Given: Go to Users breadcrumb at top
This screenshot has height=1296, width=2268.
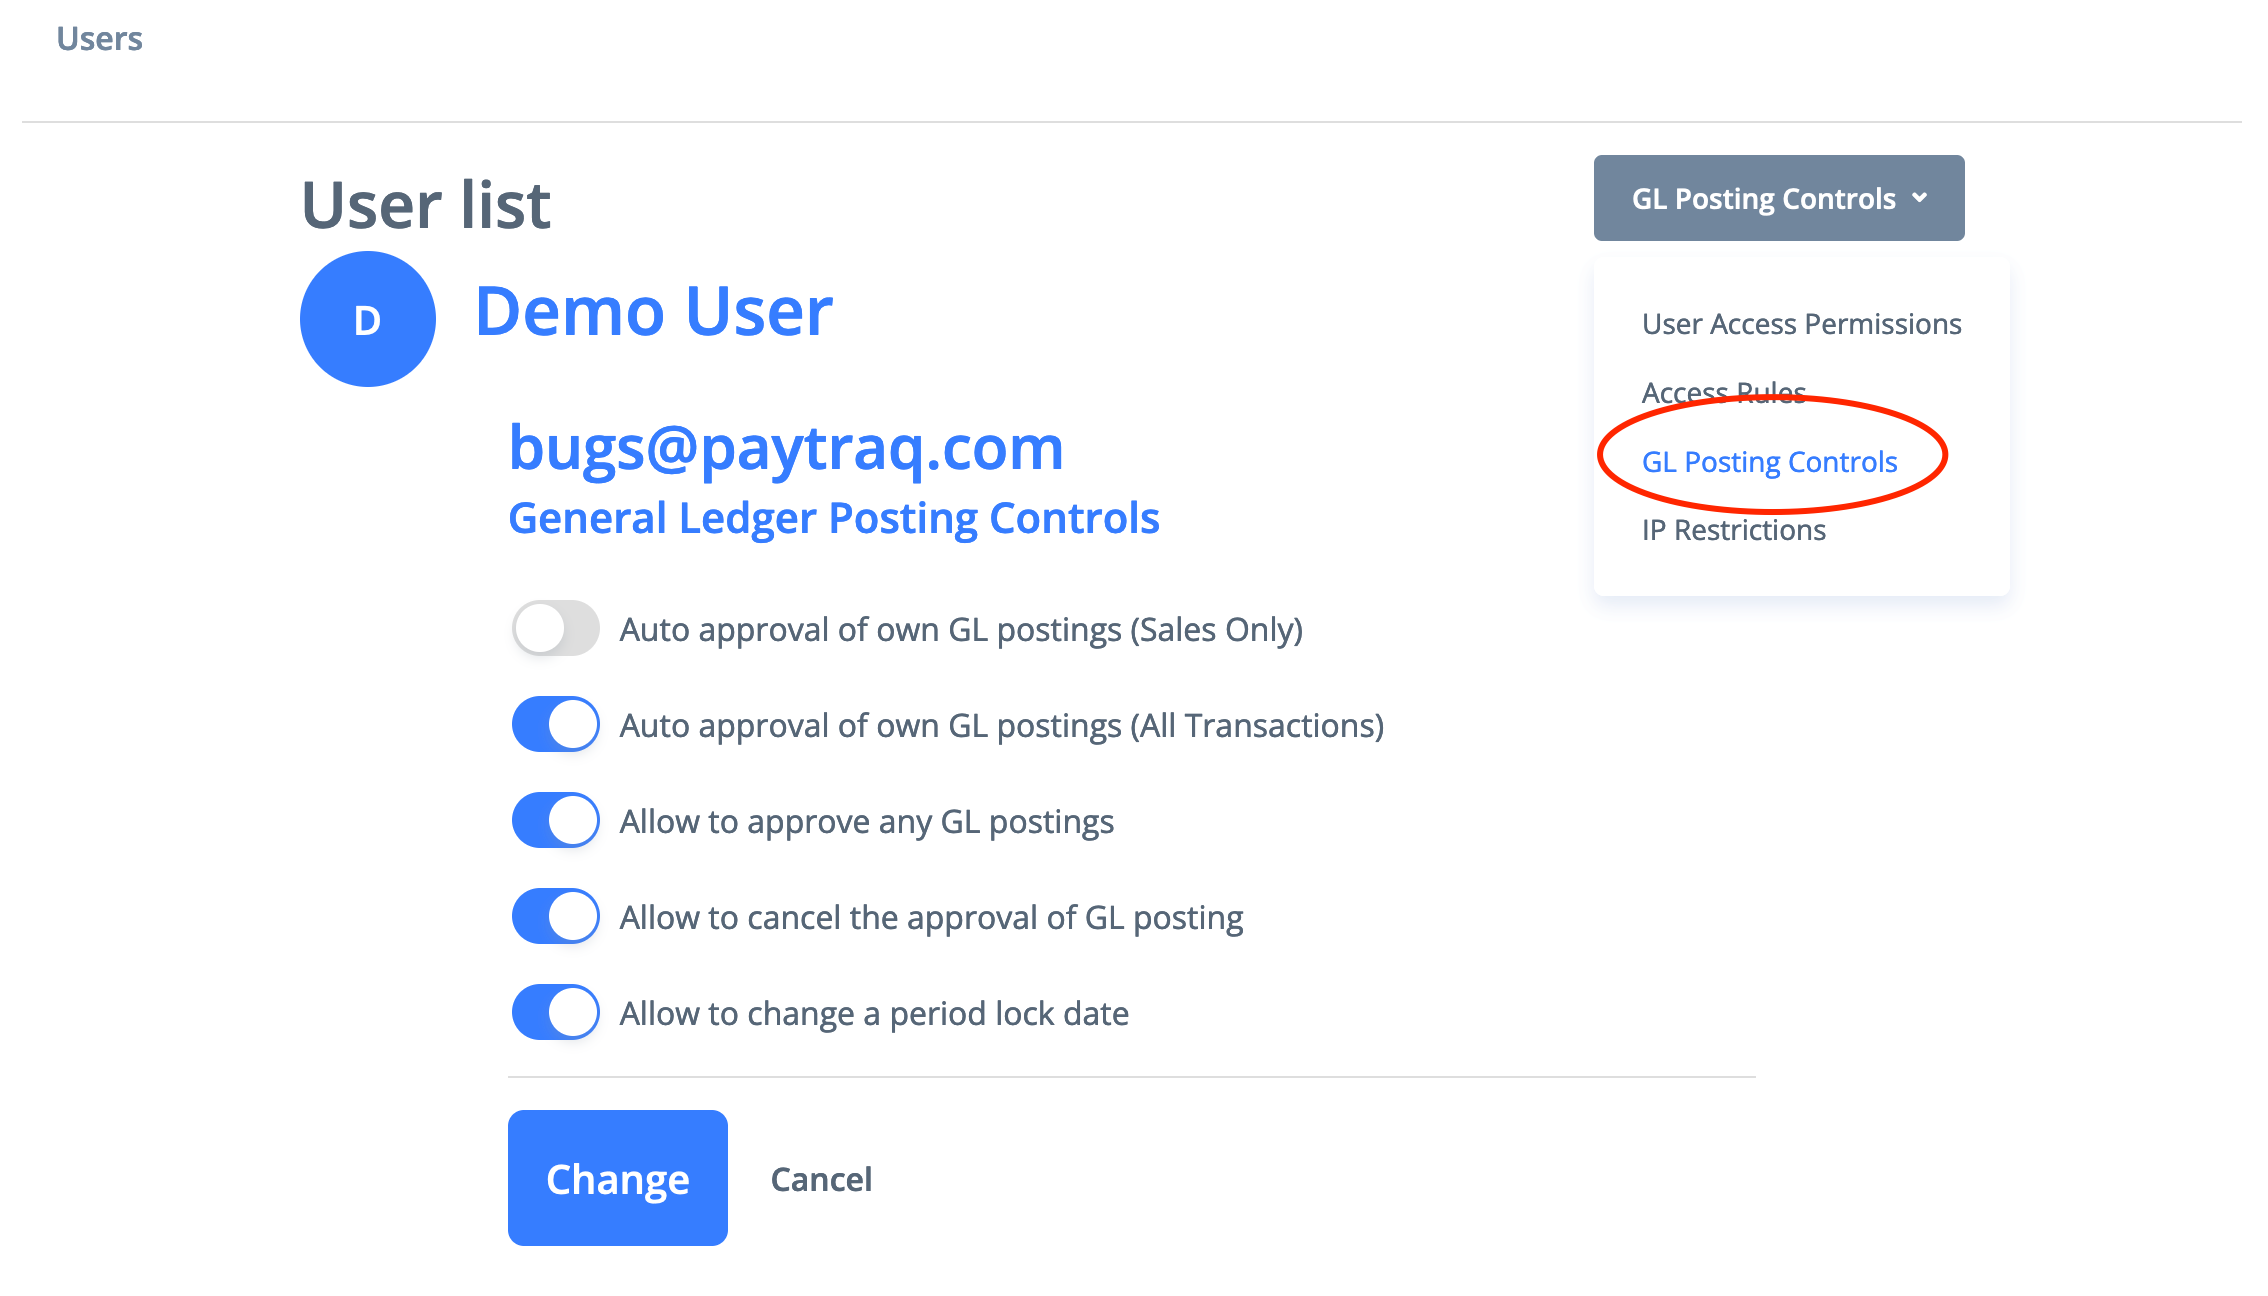Looking at the screenshot, I should coord(99,39).
